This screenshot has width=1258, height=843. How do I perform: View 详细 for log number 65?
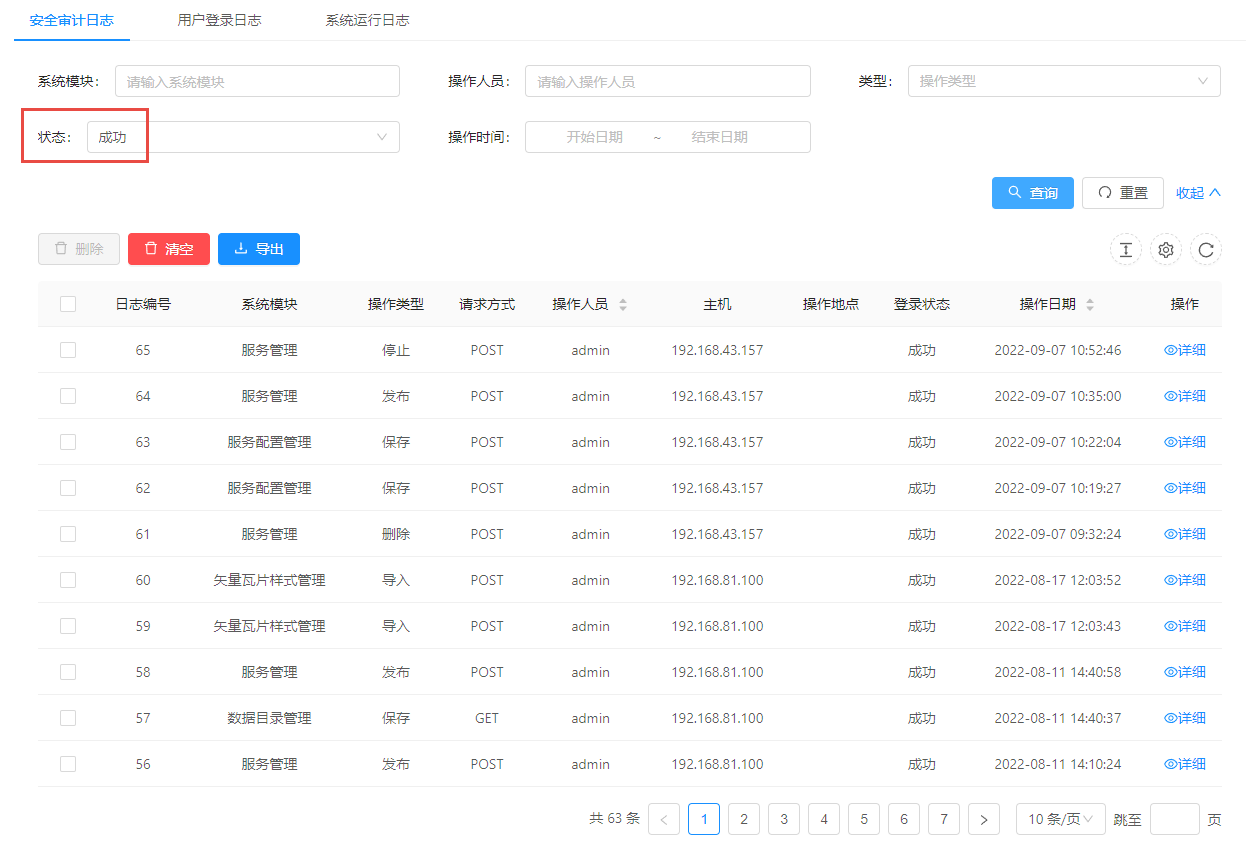click(1185, 350)
